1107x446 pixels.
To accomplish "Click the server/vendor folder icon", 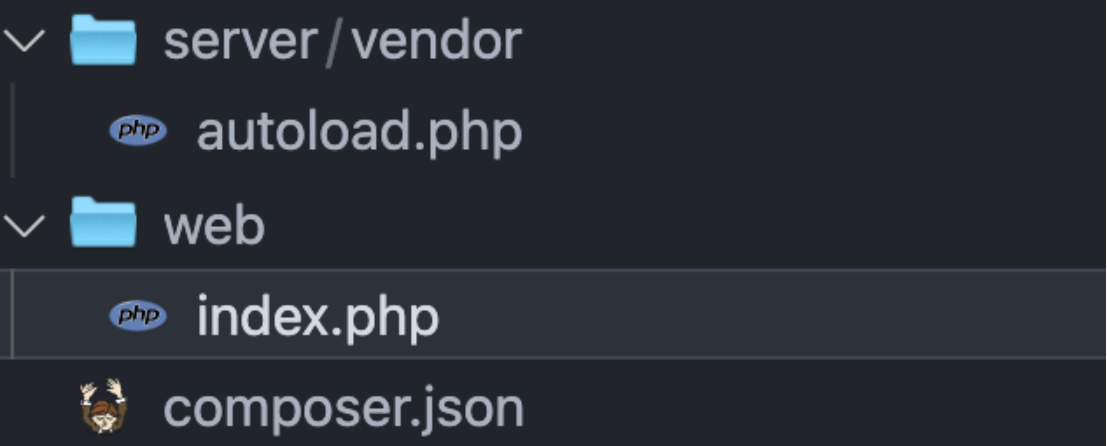I will click(x=103, y=41).
